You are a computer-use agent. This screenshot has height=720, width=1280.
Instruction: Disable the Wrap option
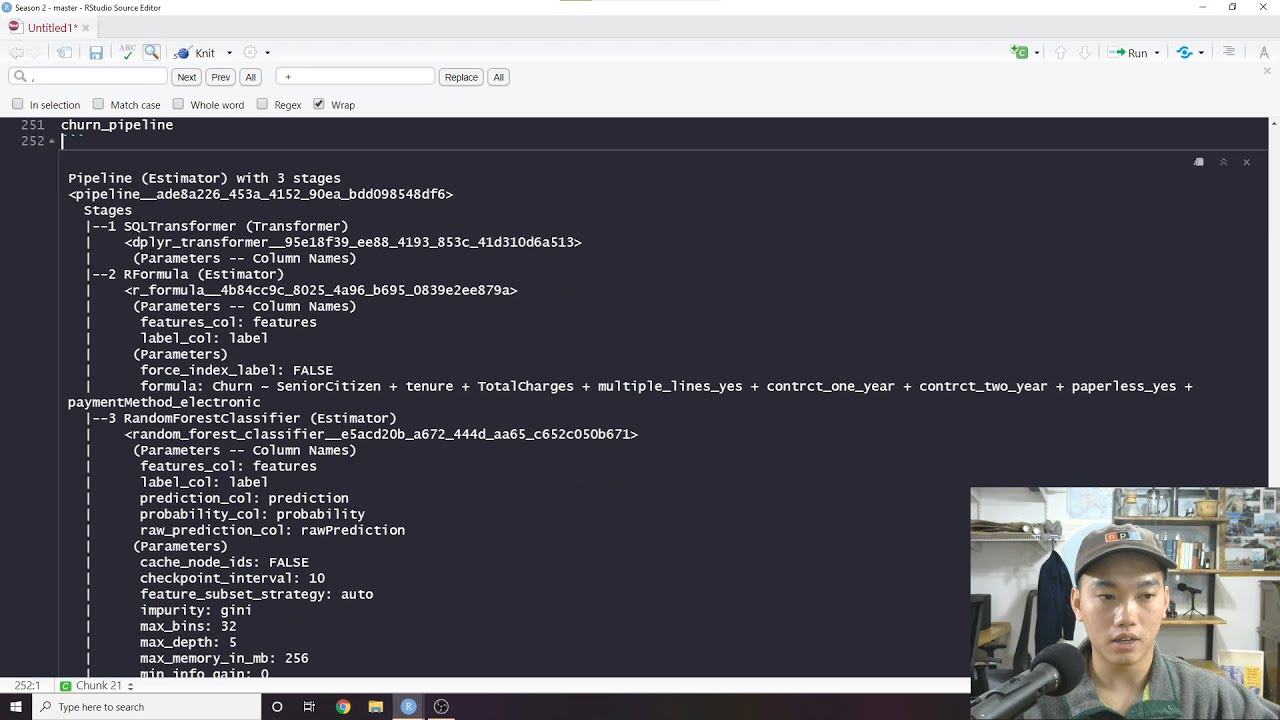point(318,103)
